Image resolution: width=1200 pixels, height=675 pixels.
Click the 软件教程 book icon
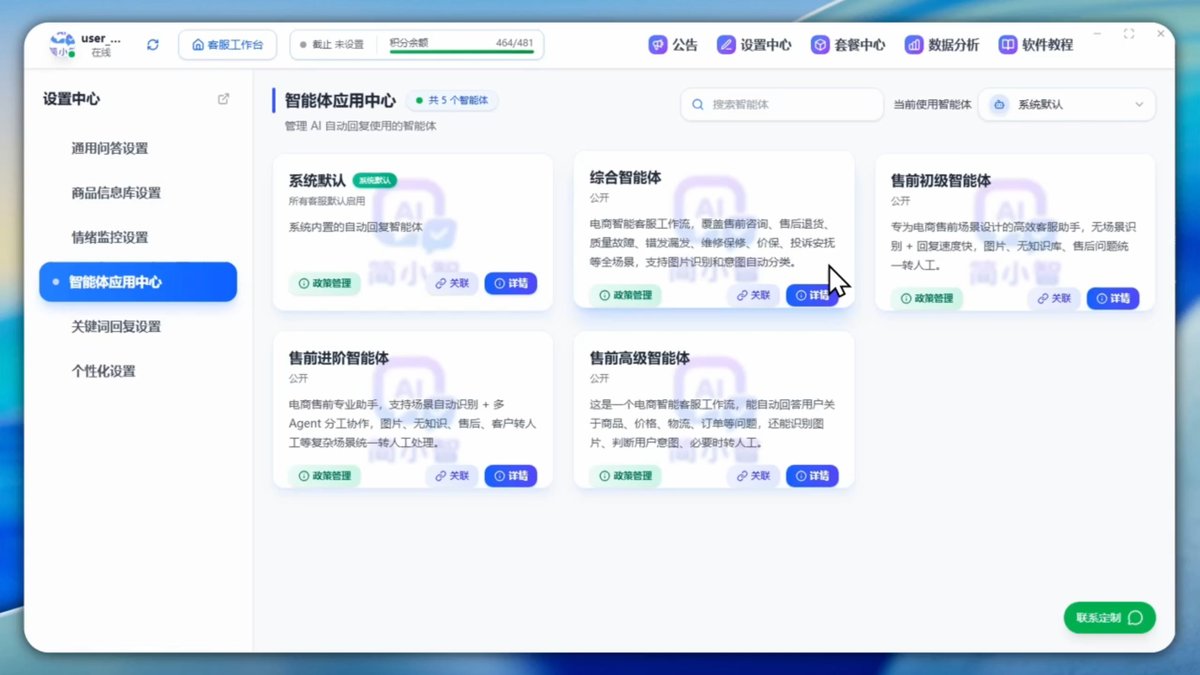(1008, 45)
